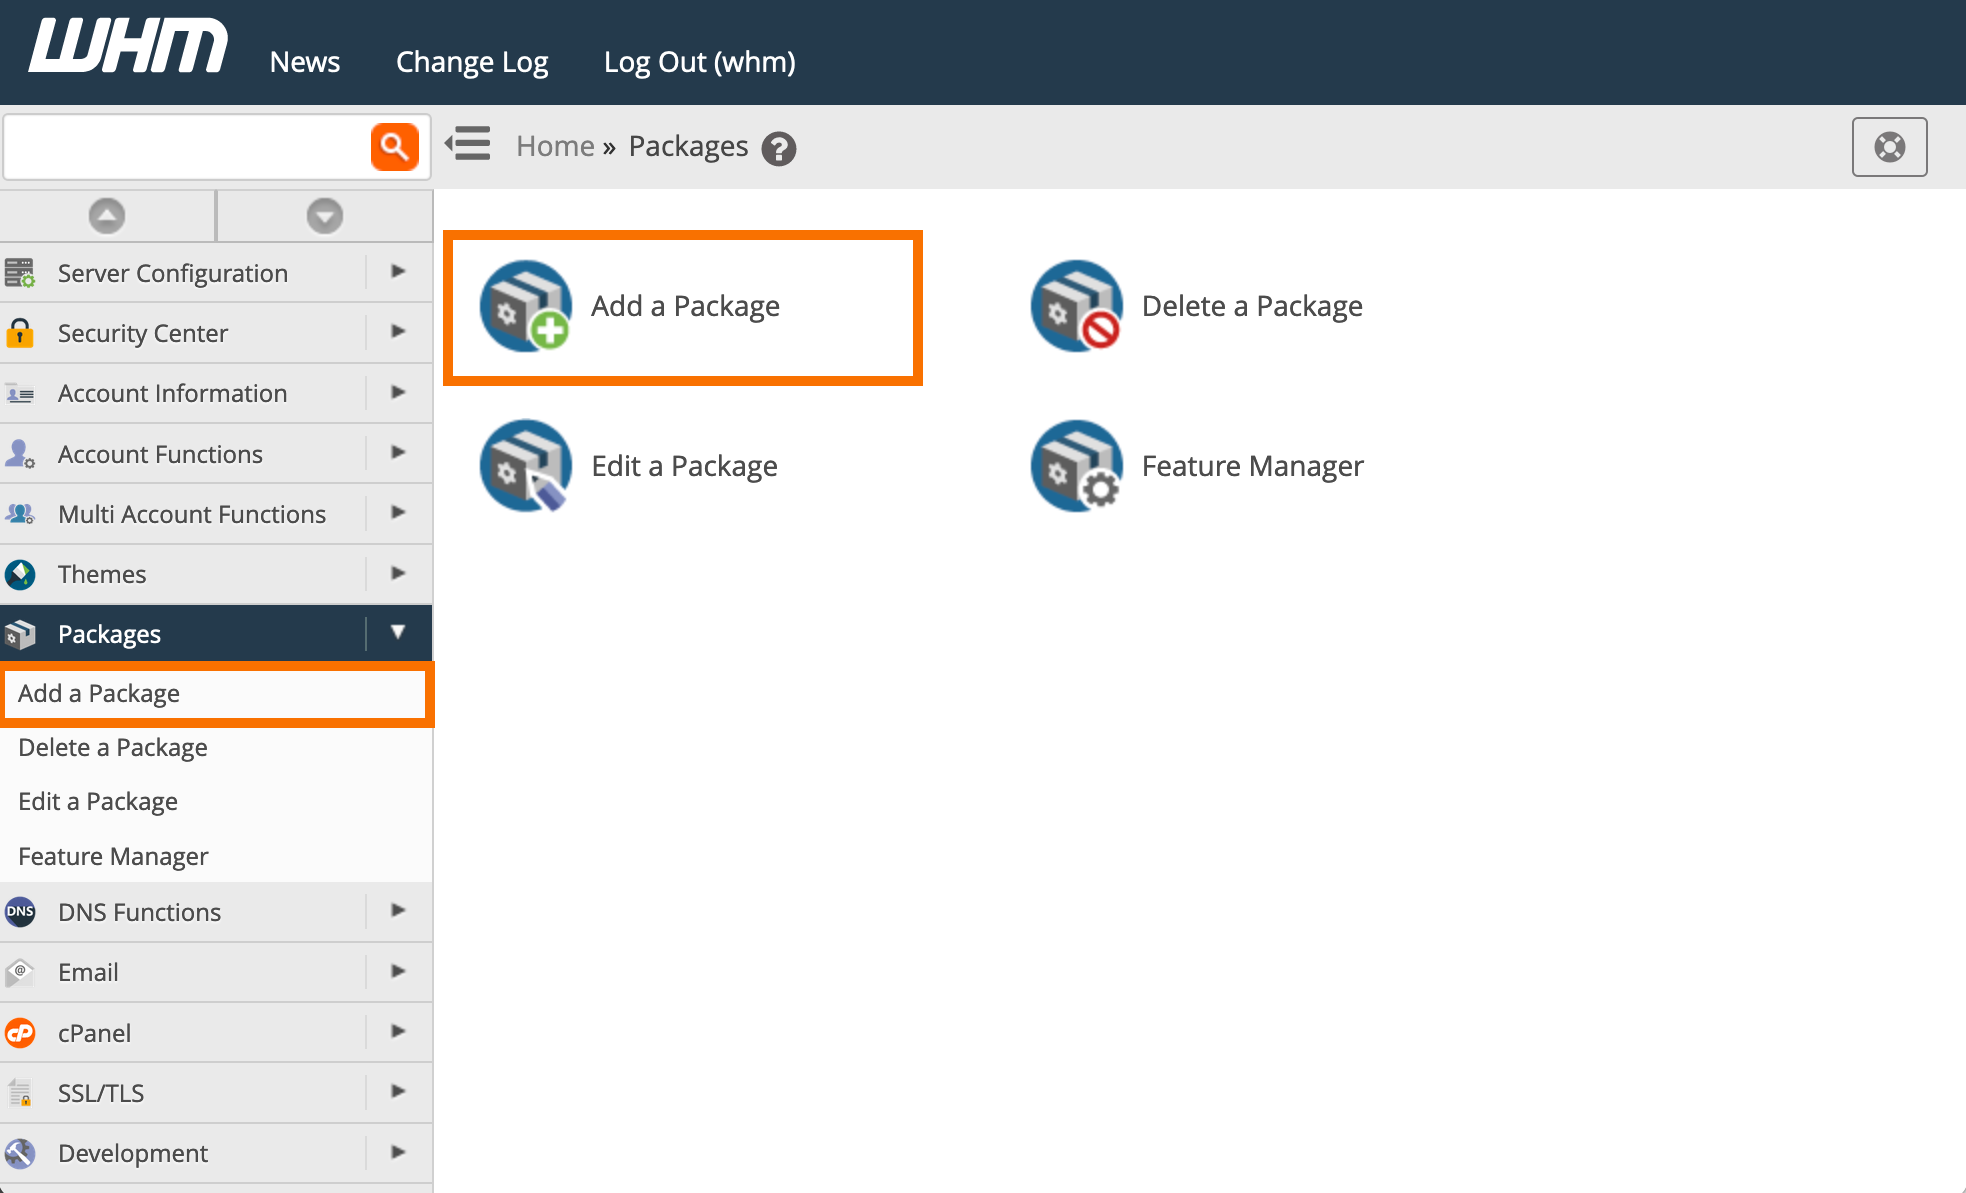Click the SSL/TLS certificate icon
Viewport: 1966px width, 1193px height.
tap(20, 1093)
